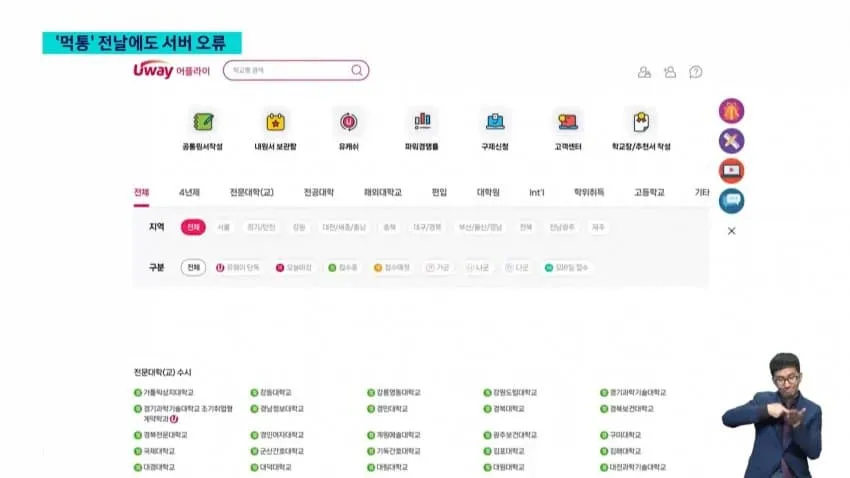Open the 강릉영동대학교 link

coord(398,392)
